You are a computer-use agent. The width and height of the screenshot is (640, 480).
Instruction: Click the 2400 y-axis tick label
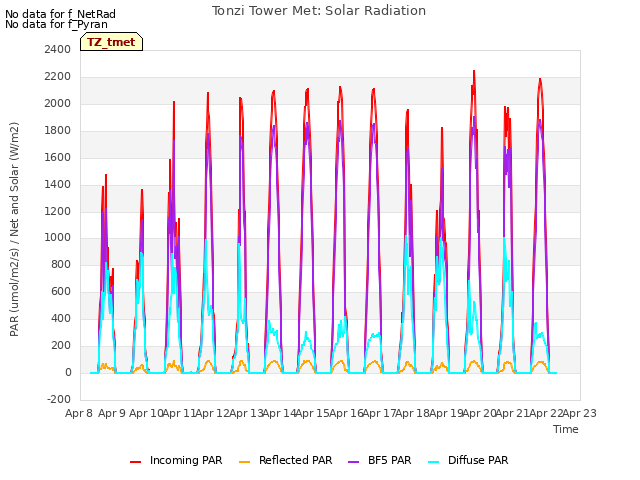pos(57,50)
